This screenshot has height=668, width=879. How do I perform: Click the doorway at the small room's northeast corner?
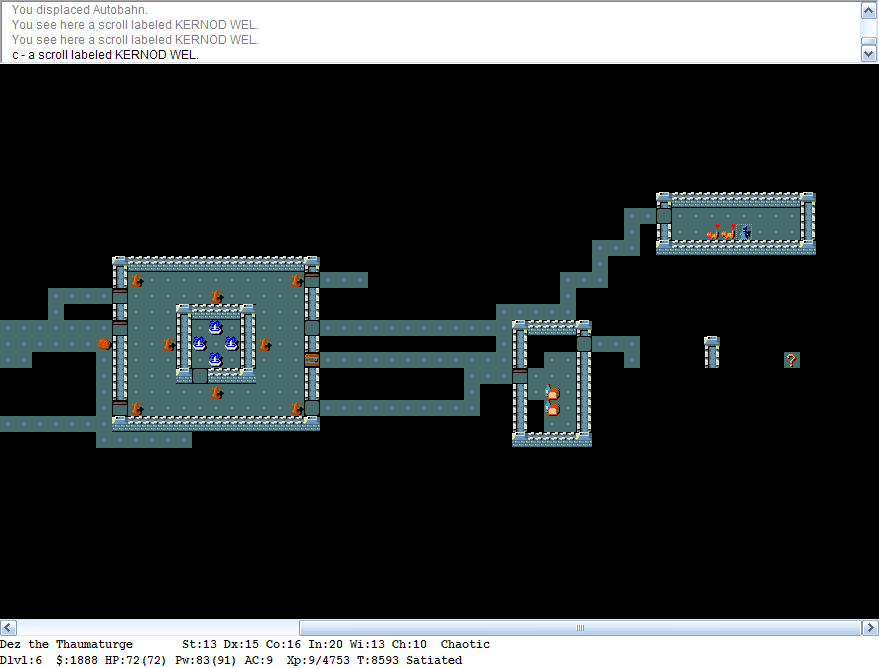pyautogui.click(x=584, y=344)
